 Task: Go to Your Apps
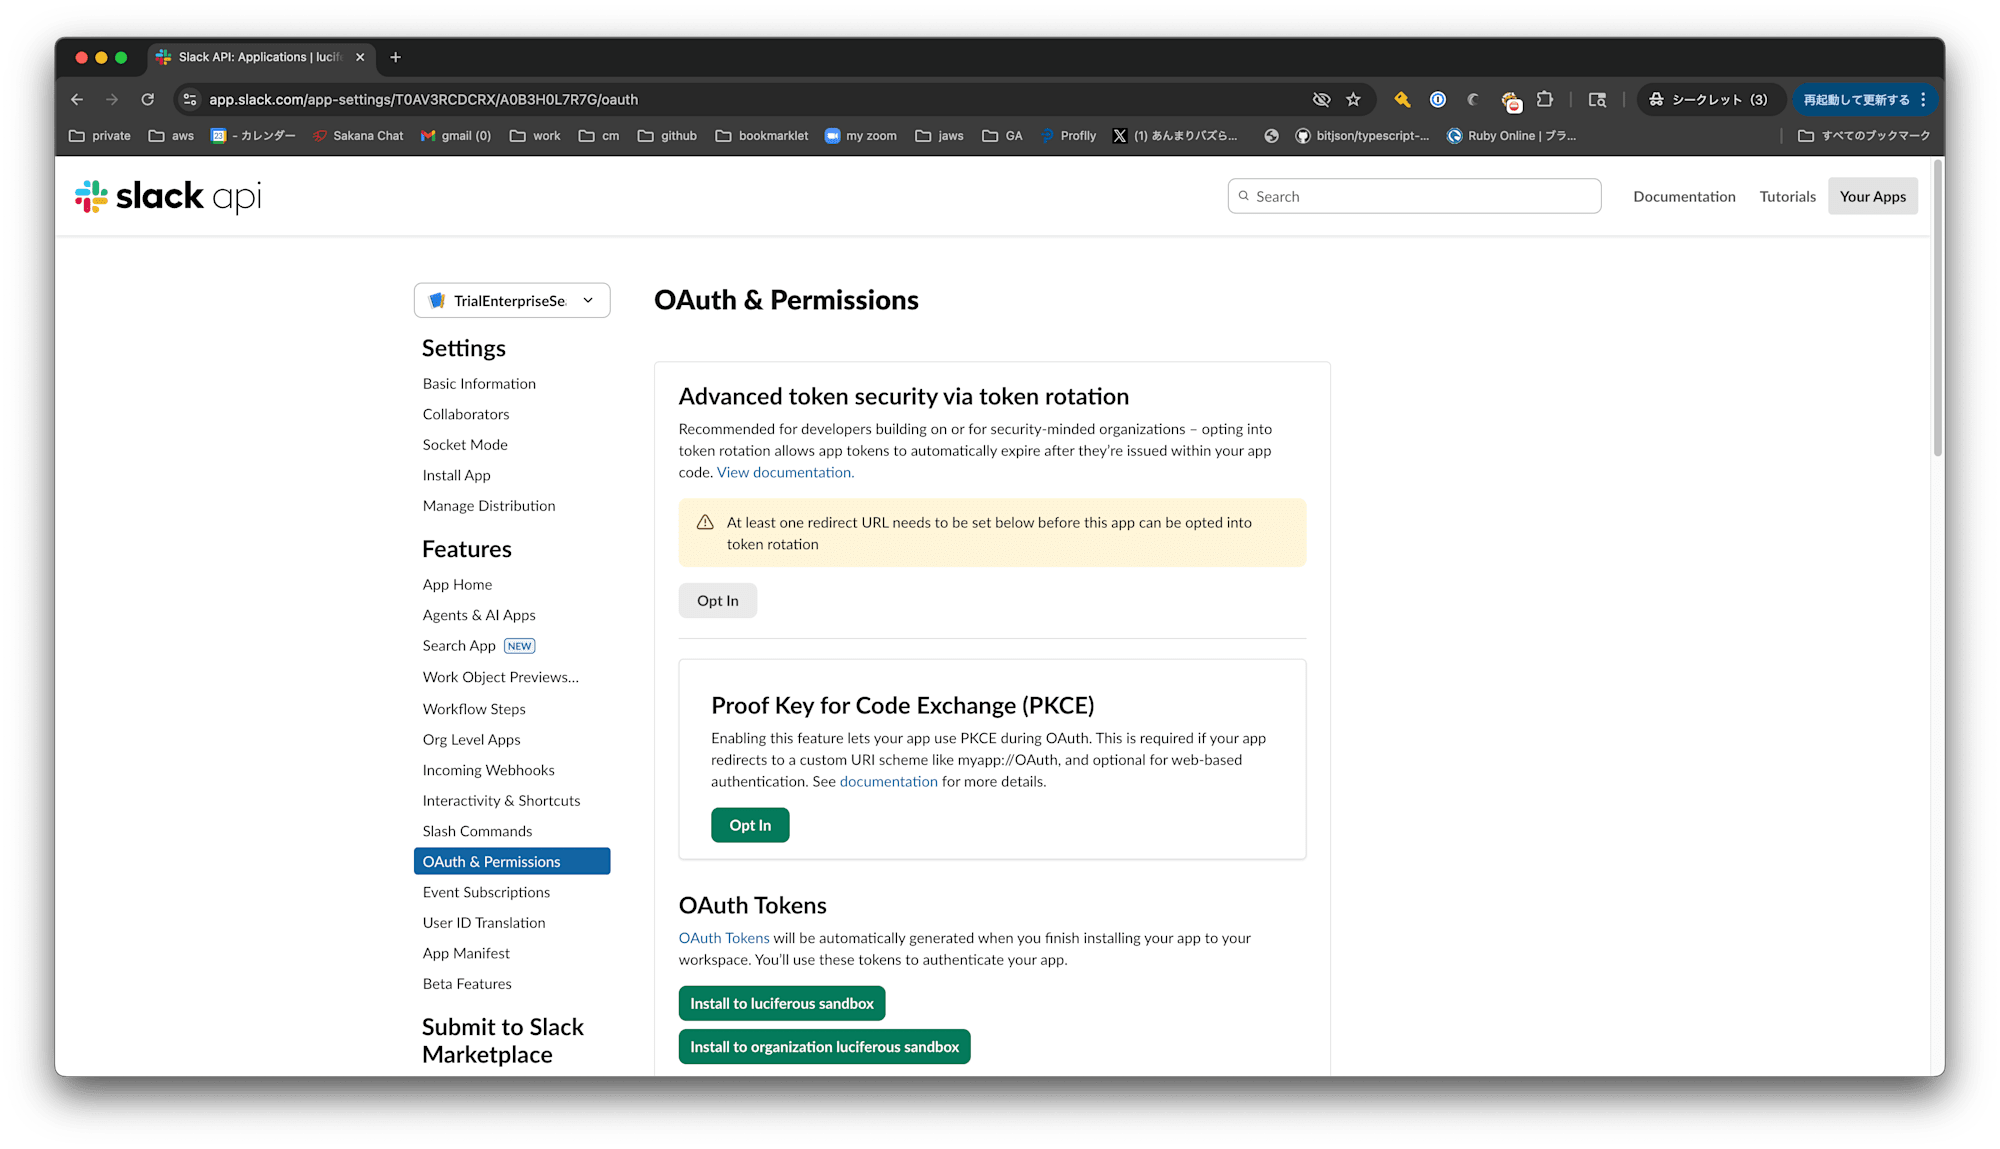[x=1872, y=196]
